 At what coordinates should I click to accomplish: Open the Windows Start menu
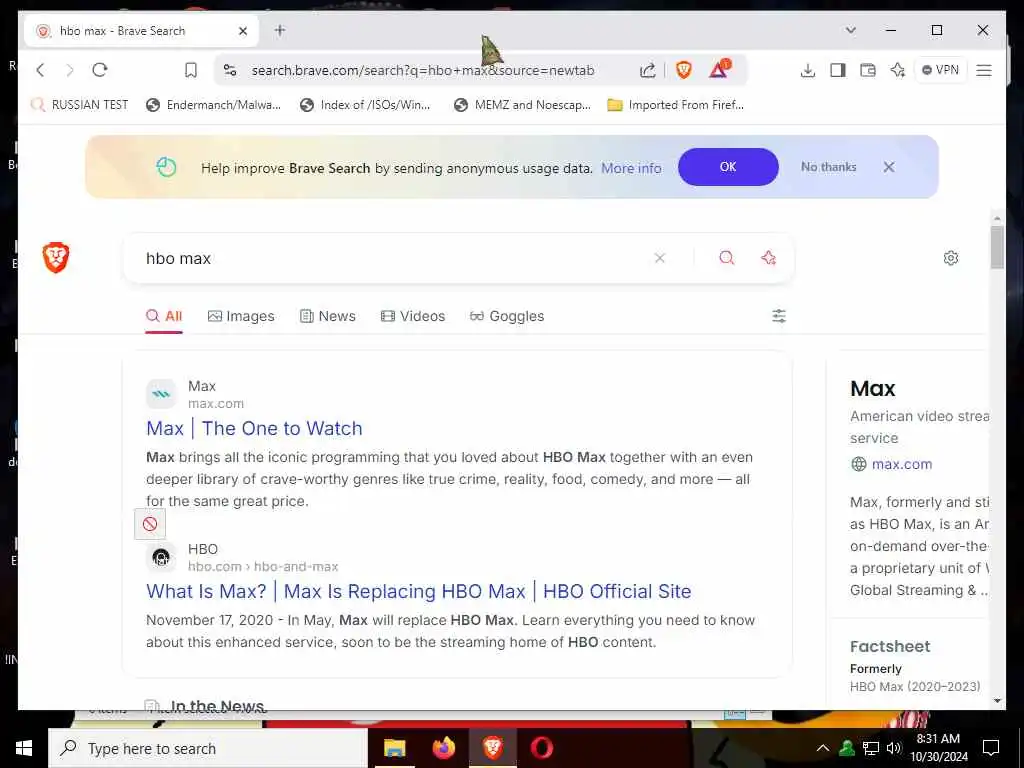(x=24, y=748)
